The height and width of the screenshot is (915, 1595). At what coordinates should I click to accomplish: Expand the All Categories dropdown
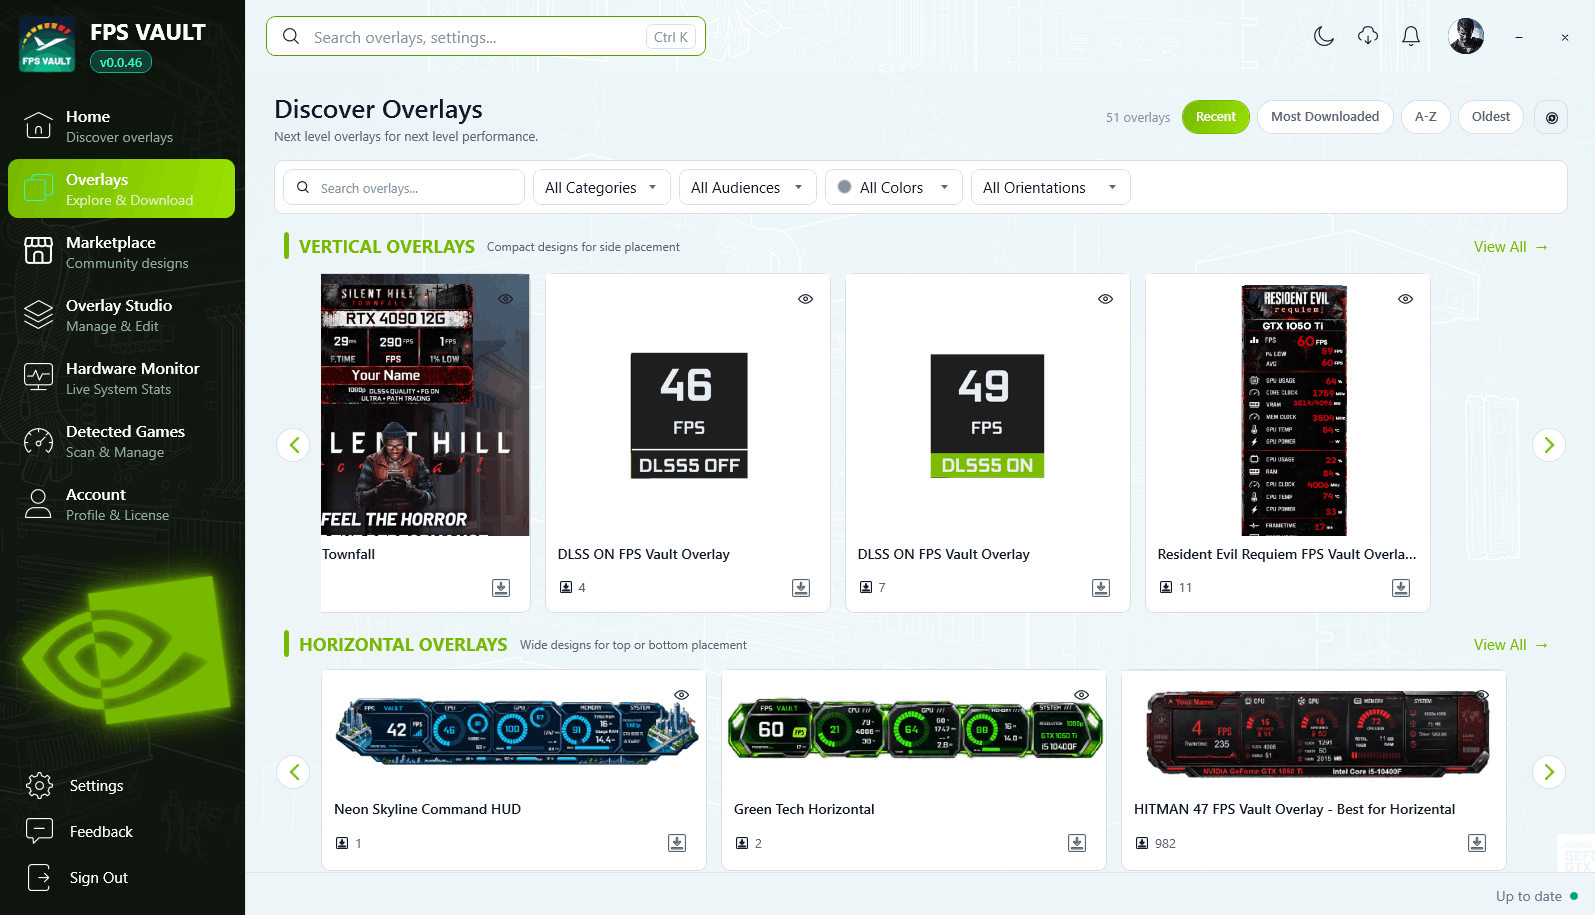(x=601, y=187)
